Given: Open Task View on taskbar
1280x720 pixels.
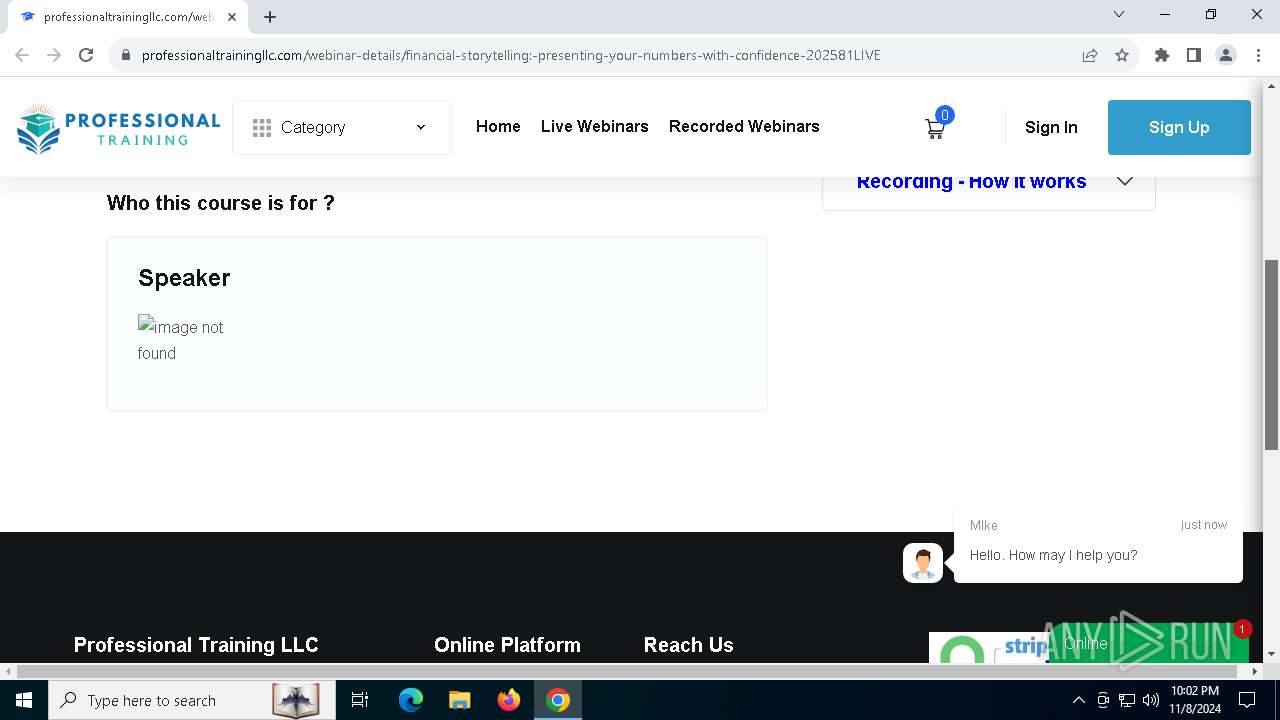Looking at the screenshot, I should 360,700.
